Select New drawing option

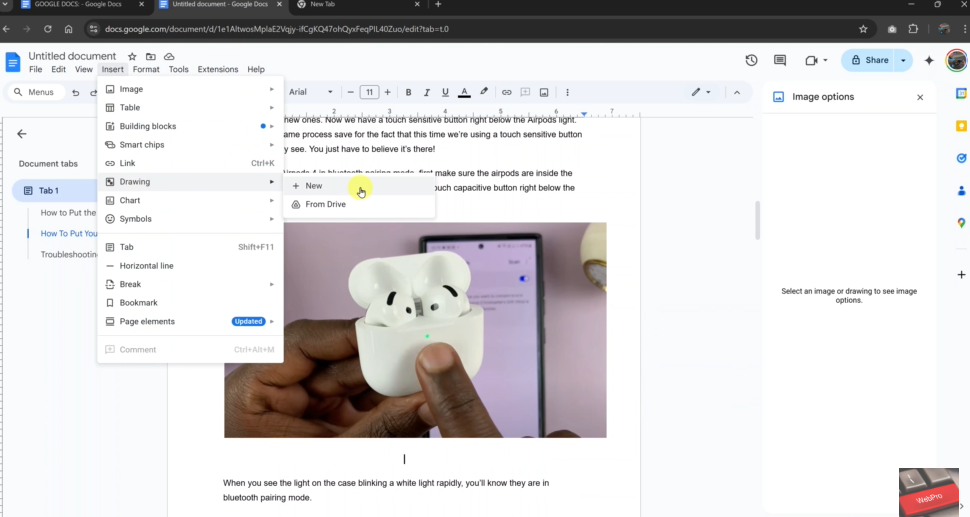point(359,186)
